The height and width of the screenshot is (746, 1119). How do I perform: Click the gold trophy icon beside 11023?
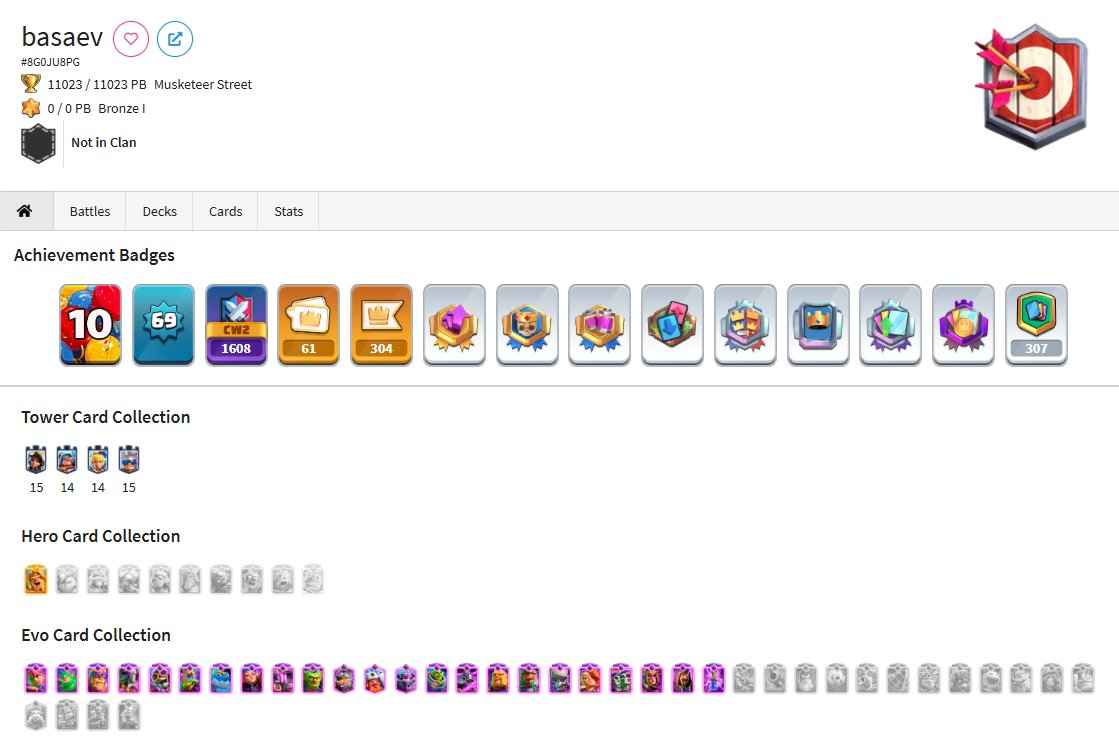(x=31, y=84)
